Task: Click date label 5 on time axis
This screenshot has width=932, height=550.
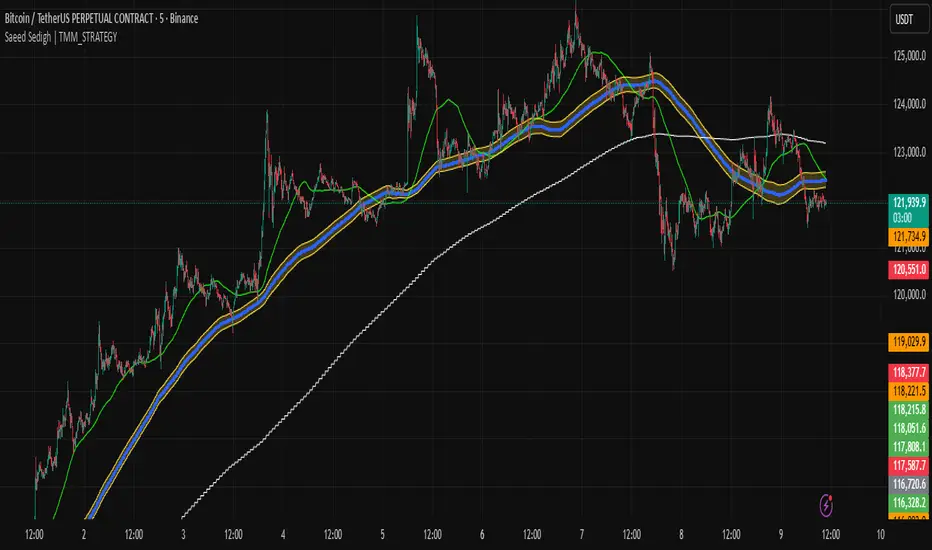Action: pyautogui.click(x=382, y=535)
